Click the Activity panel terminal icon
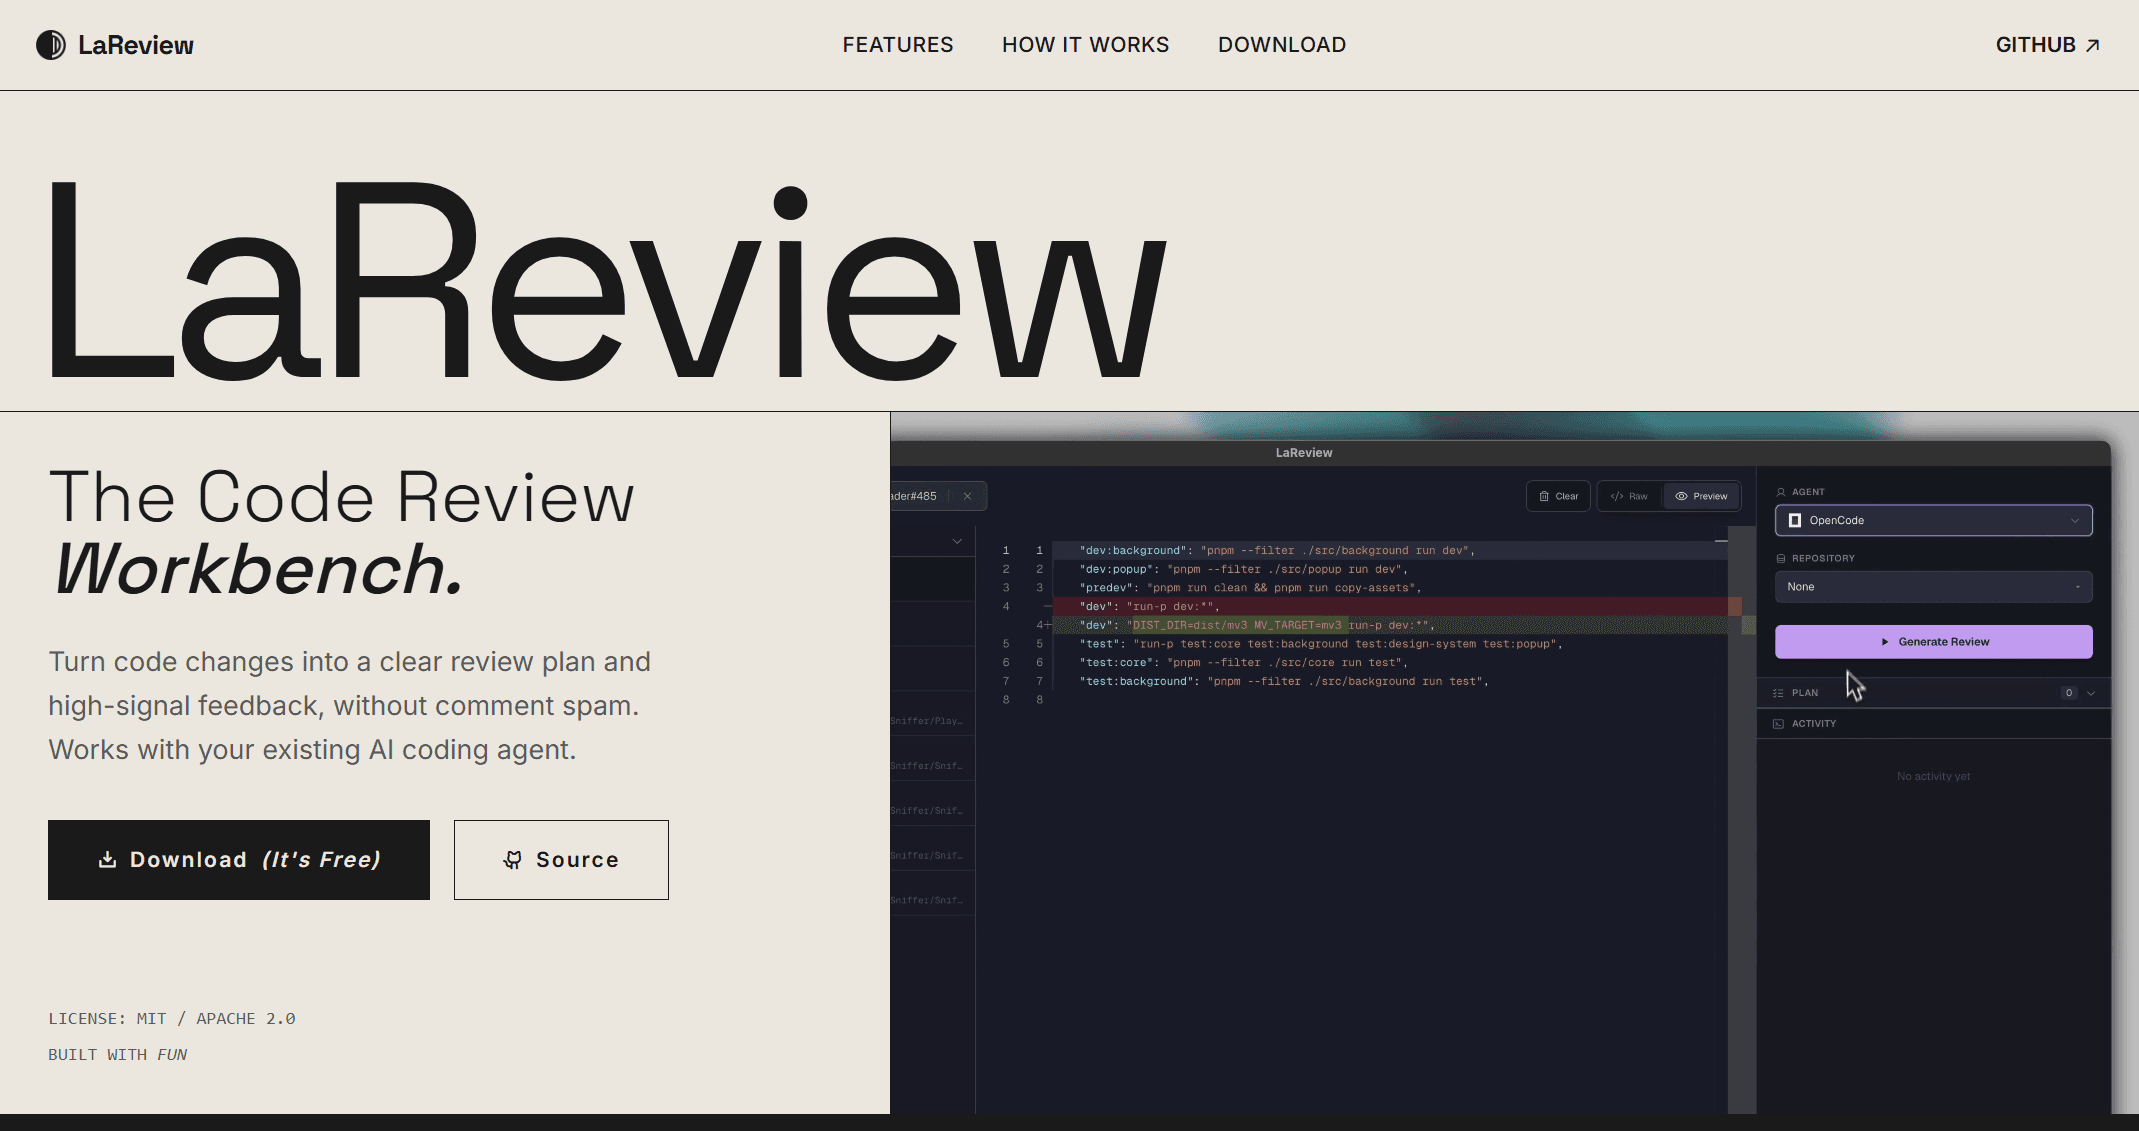 pos(1778,724)
